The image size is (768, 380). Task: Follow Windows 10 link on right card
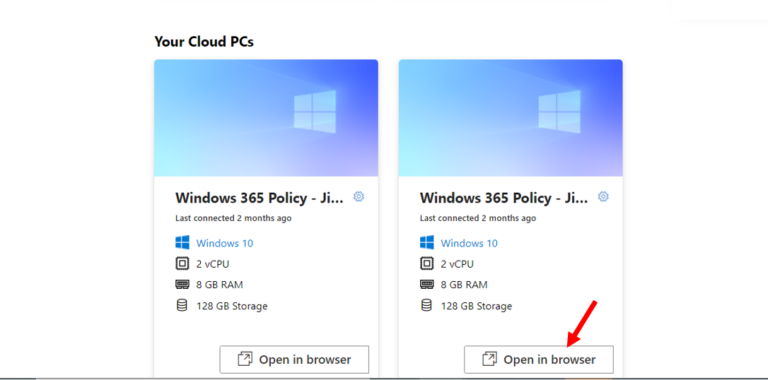click(x=469, y=243)
